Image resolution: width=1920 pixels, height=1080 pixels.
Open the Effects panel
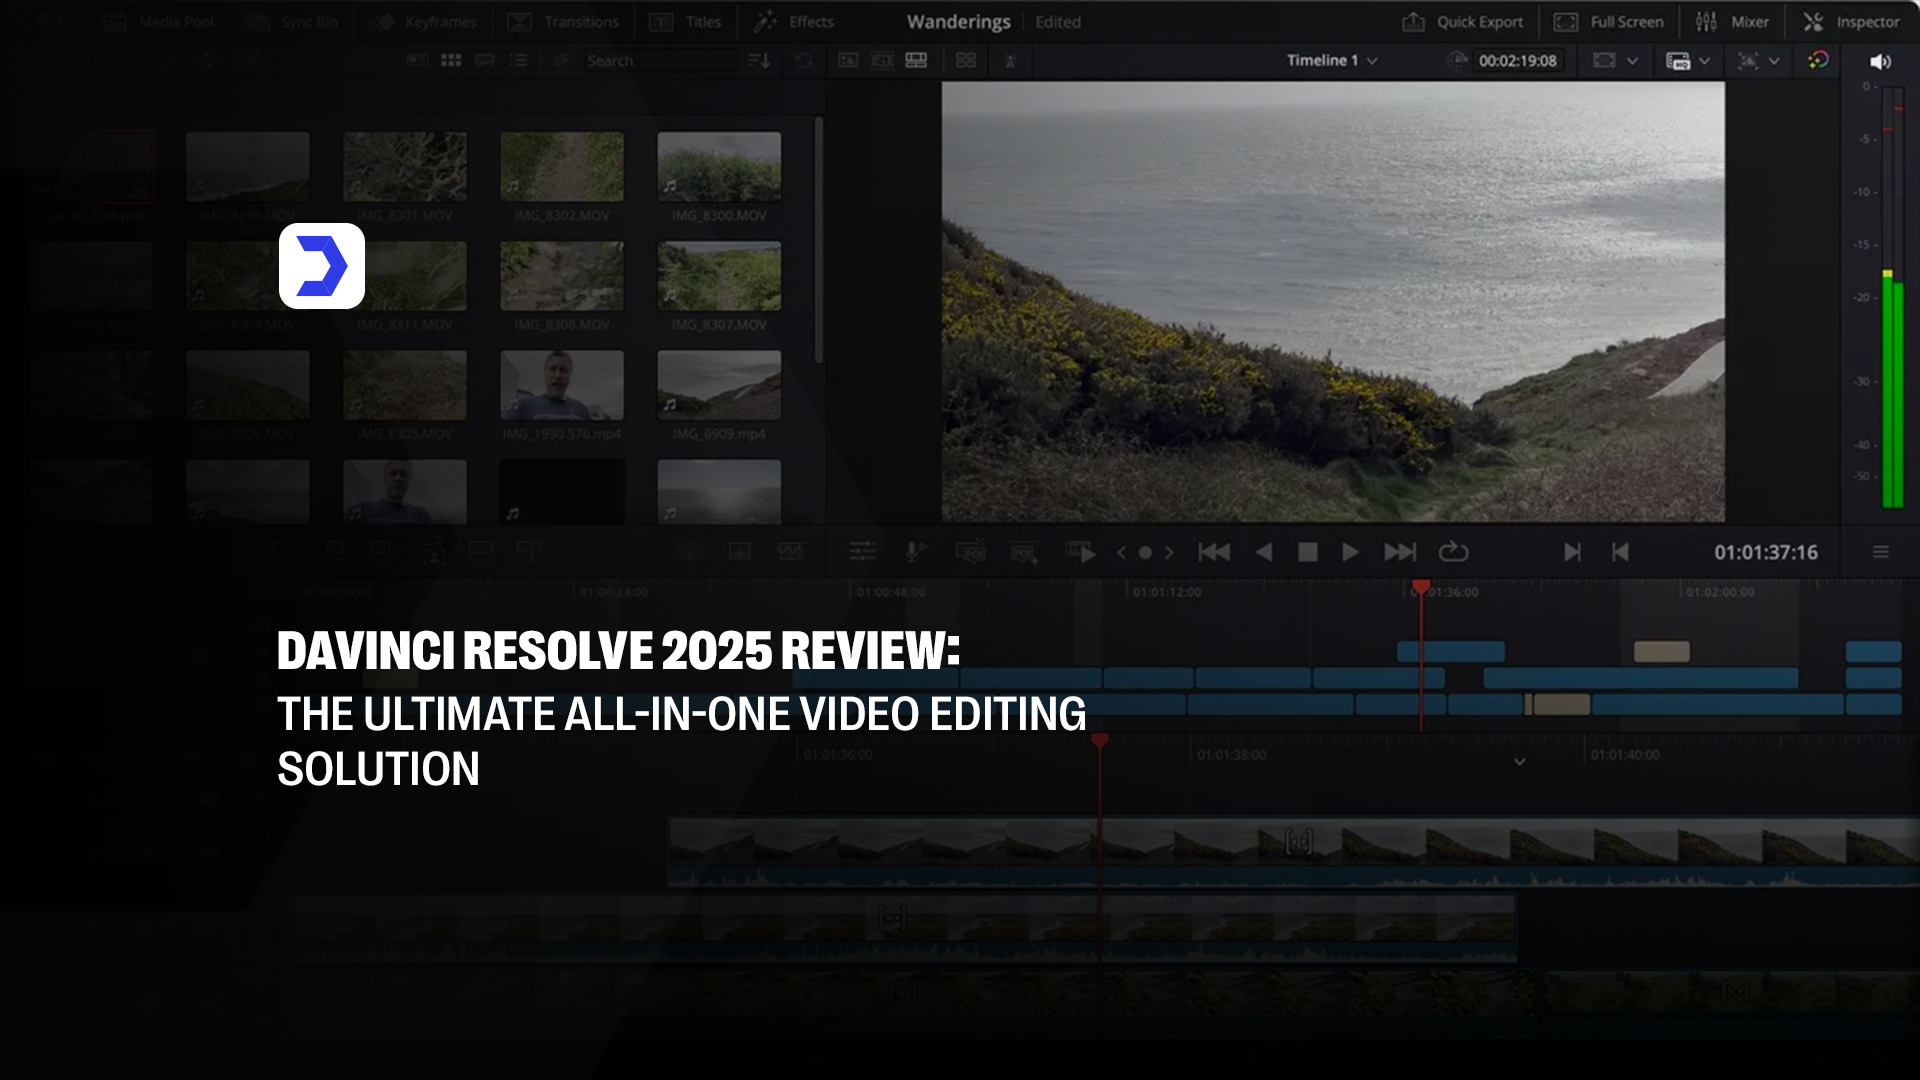point(794,22)
